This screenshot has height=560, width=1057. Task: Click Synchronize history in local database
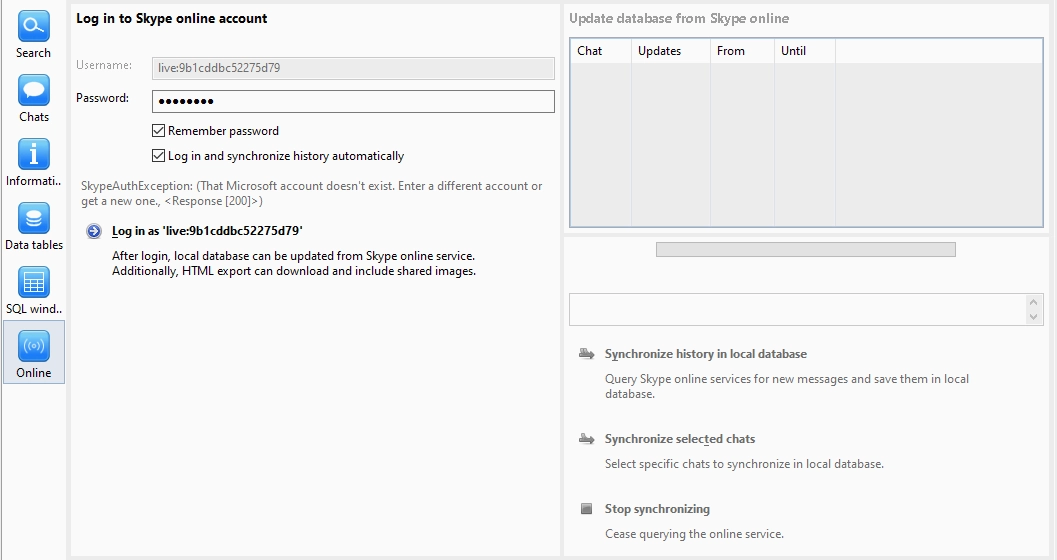(x=705, y=354)
